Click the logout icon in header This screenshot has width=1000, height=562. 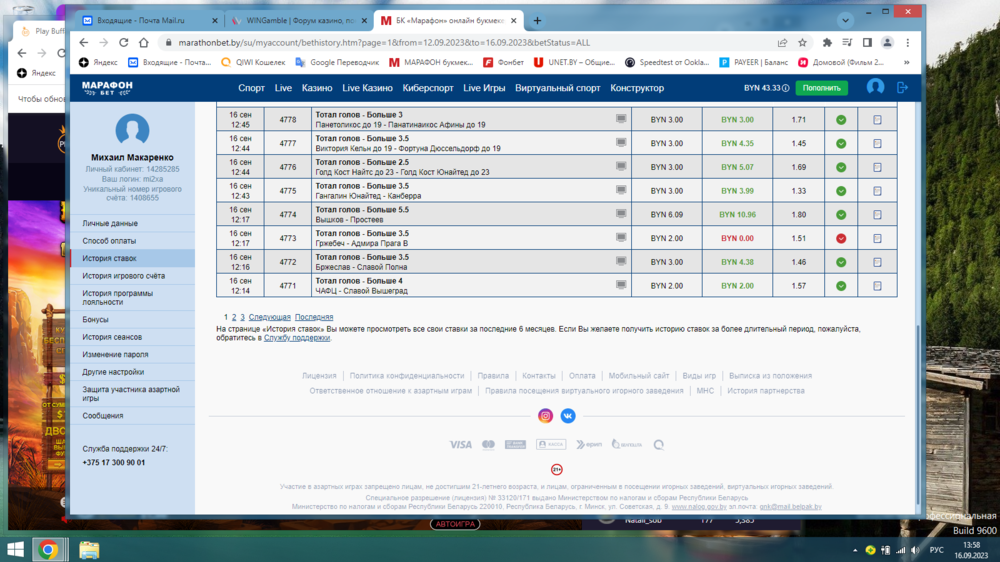[903, 88]
